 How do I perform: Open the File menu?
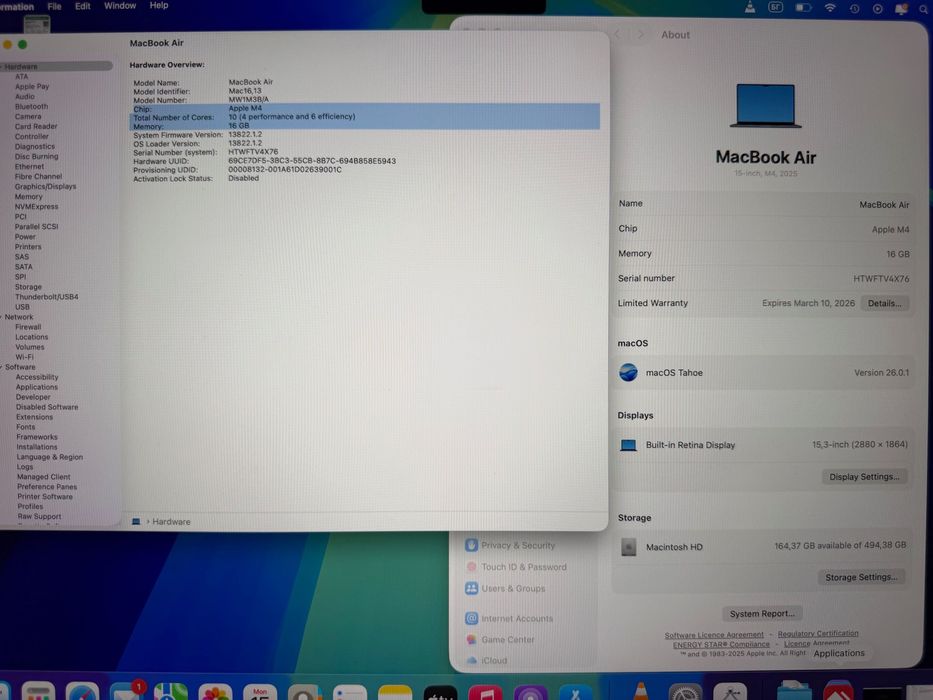click(x=54, y=6)
